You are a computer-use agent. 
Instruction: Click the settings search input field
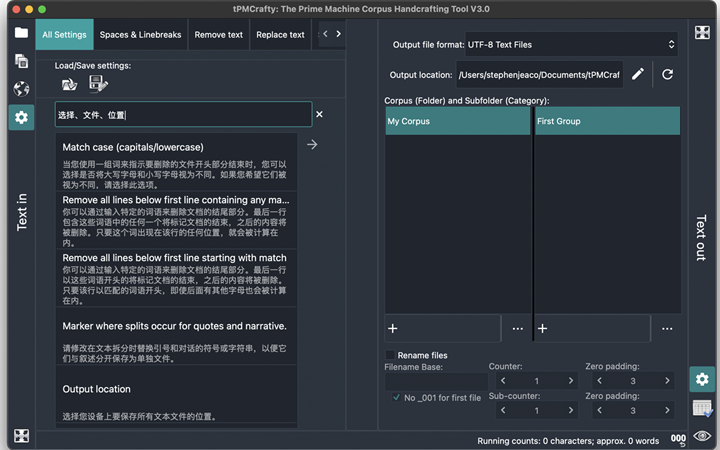pos(183,114)
